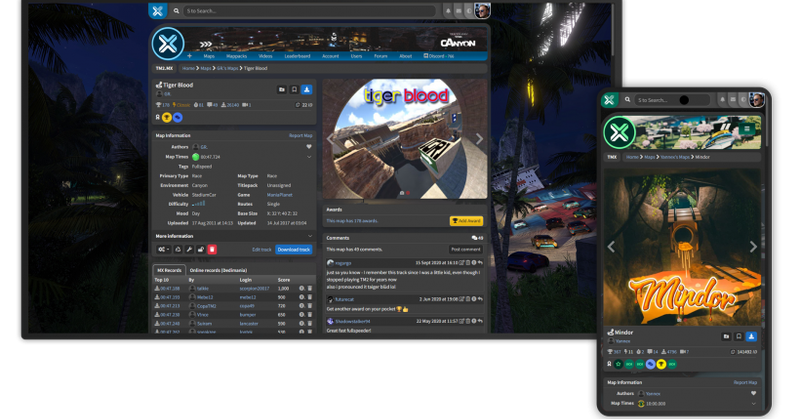The image size is (800, 419).
Task: Show previous Tiger Blood screenshot with left arrow
Action: click(330, 139)
